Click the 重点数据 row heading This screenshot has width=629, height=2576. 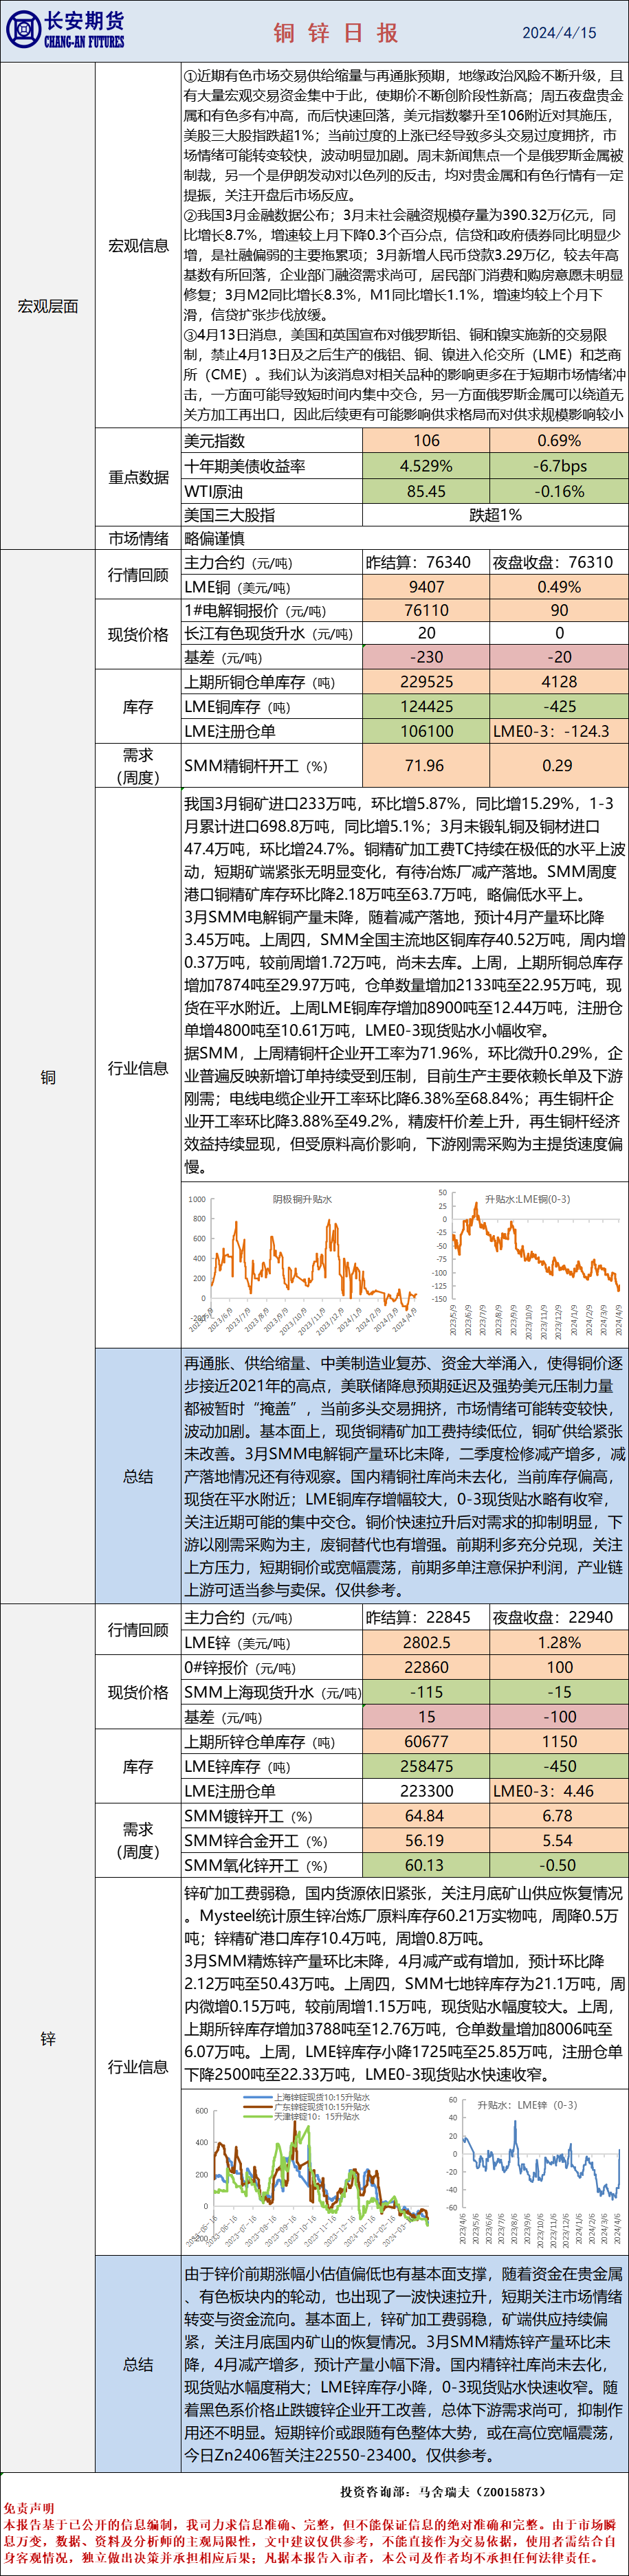click(138, 477)
